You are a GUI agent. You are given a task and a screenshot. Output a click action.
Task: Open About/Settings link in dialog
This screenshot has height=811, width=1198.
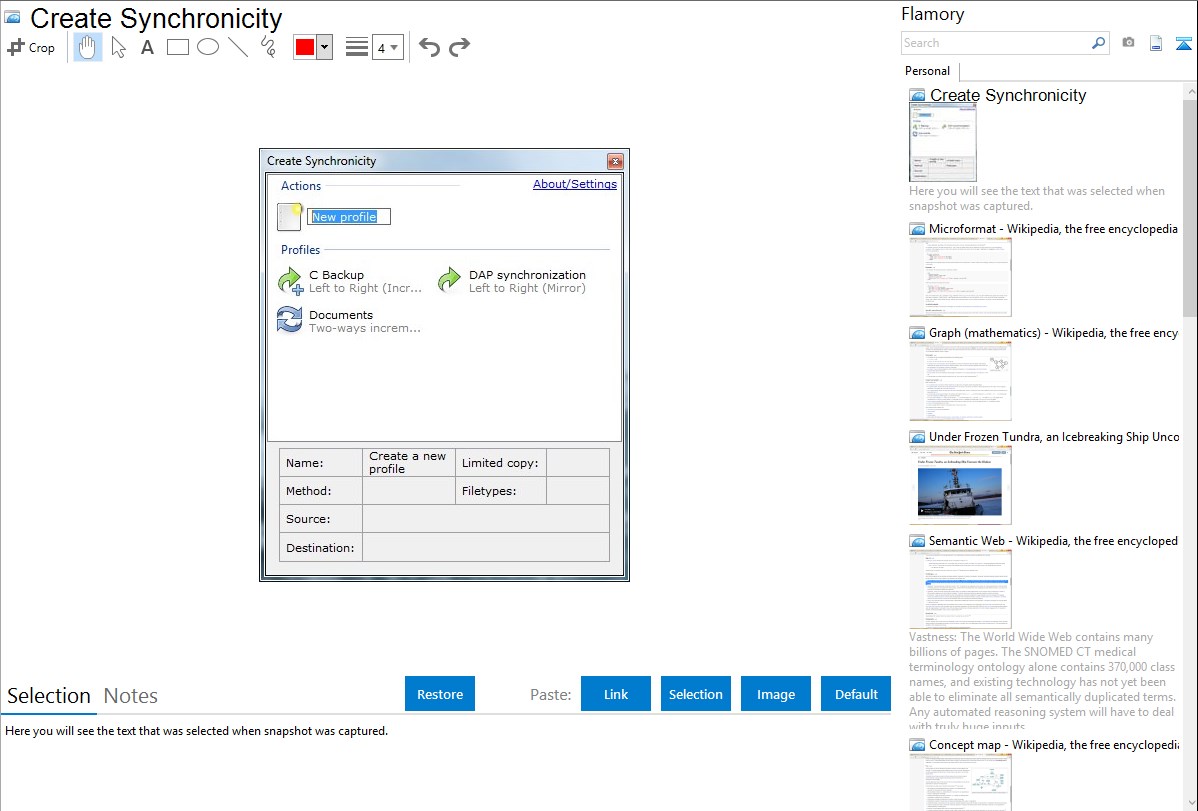(x=575, y=184)
